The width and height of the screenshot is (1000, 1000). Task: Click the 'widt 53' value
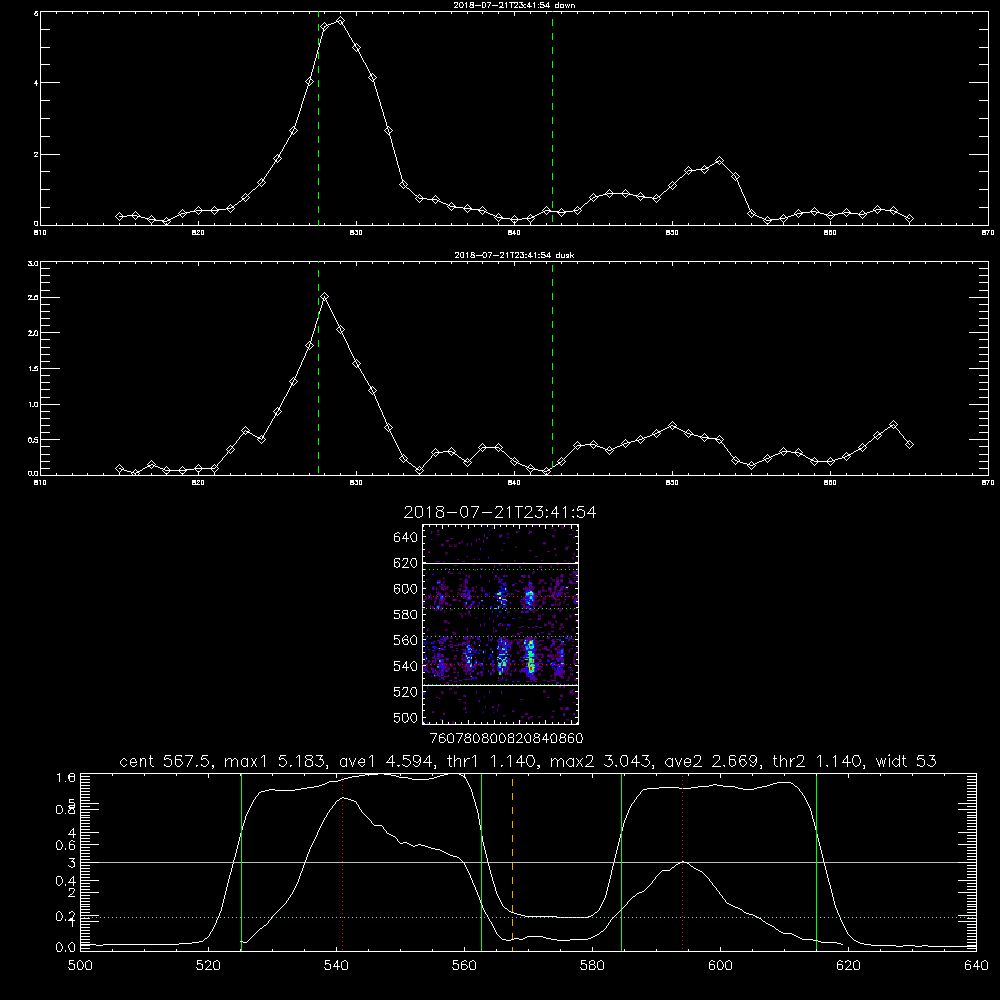tap(906, 761)
